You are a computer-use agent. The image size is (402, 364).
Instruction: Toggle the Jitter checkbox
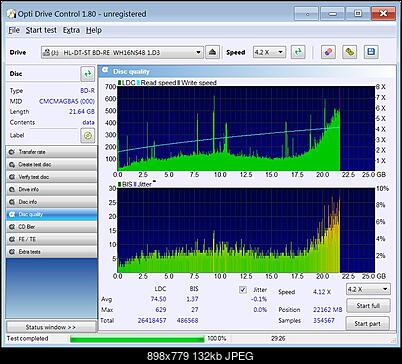coord(243,290)
